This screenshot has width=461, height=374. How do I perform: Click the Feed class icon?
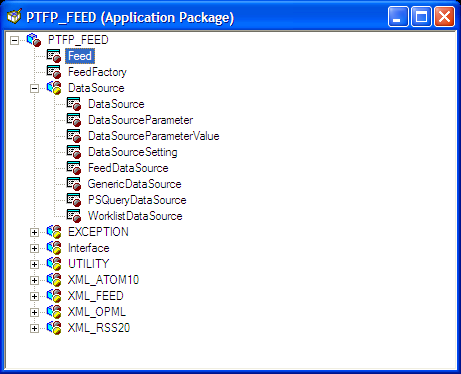(x=54, y=56)
